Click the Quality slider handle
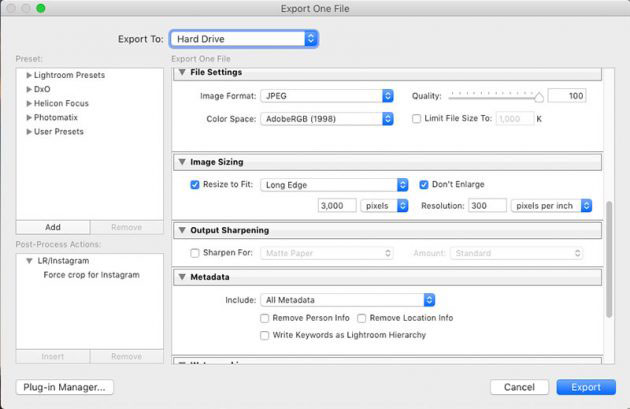 click(x=539, y=97)
